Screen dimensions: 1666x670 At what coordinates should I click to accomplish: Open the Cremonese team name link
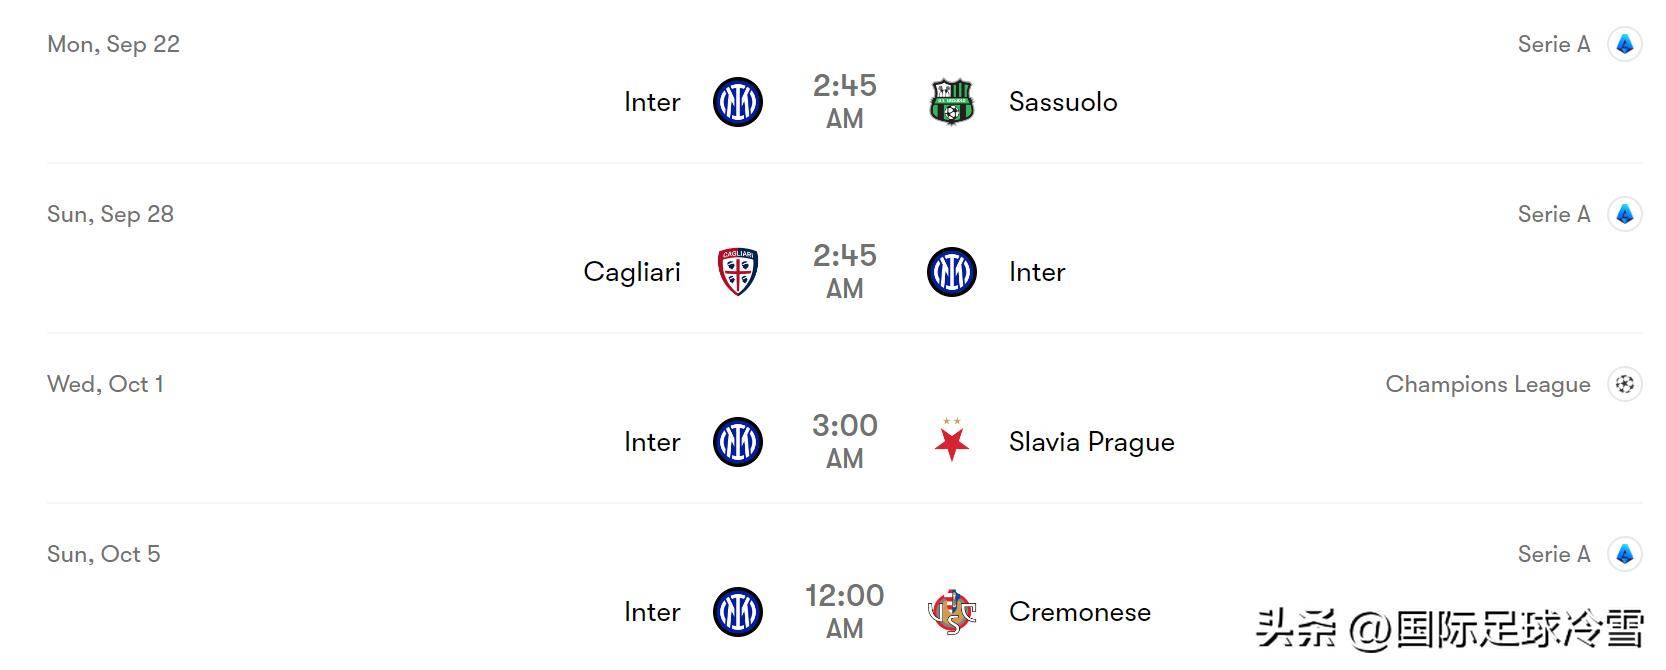tap(1079, 612)
